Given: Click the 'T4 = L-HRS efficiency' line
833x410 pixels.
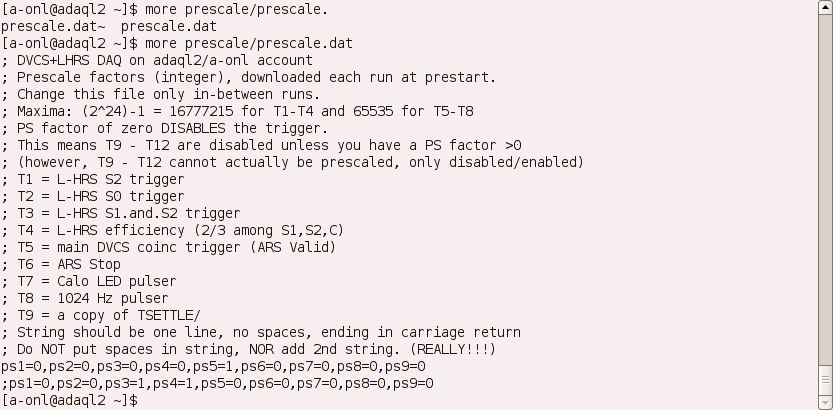Looking at the screenshot, I should pyautogui.click(x=173, y=230).
